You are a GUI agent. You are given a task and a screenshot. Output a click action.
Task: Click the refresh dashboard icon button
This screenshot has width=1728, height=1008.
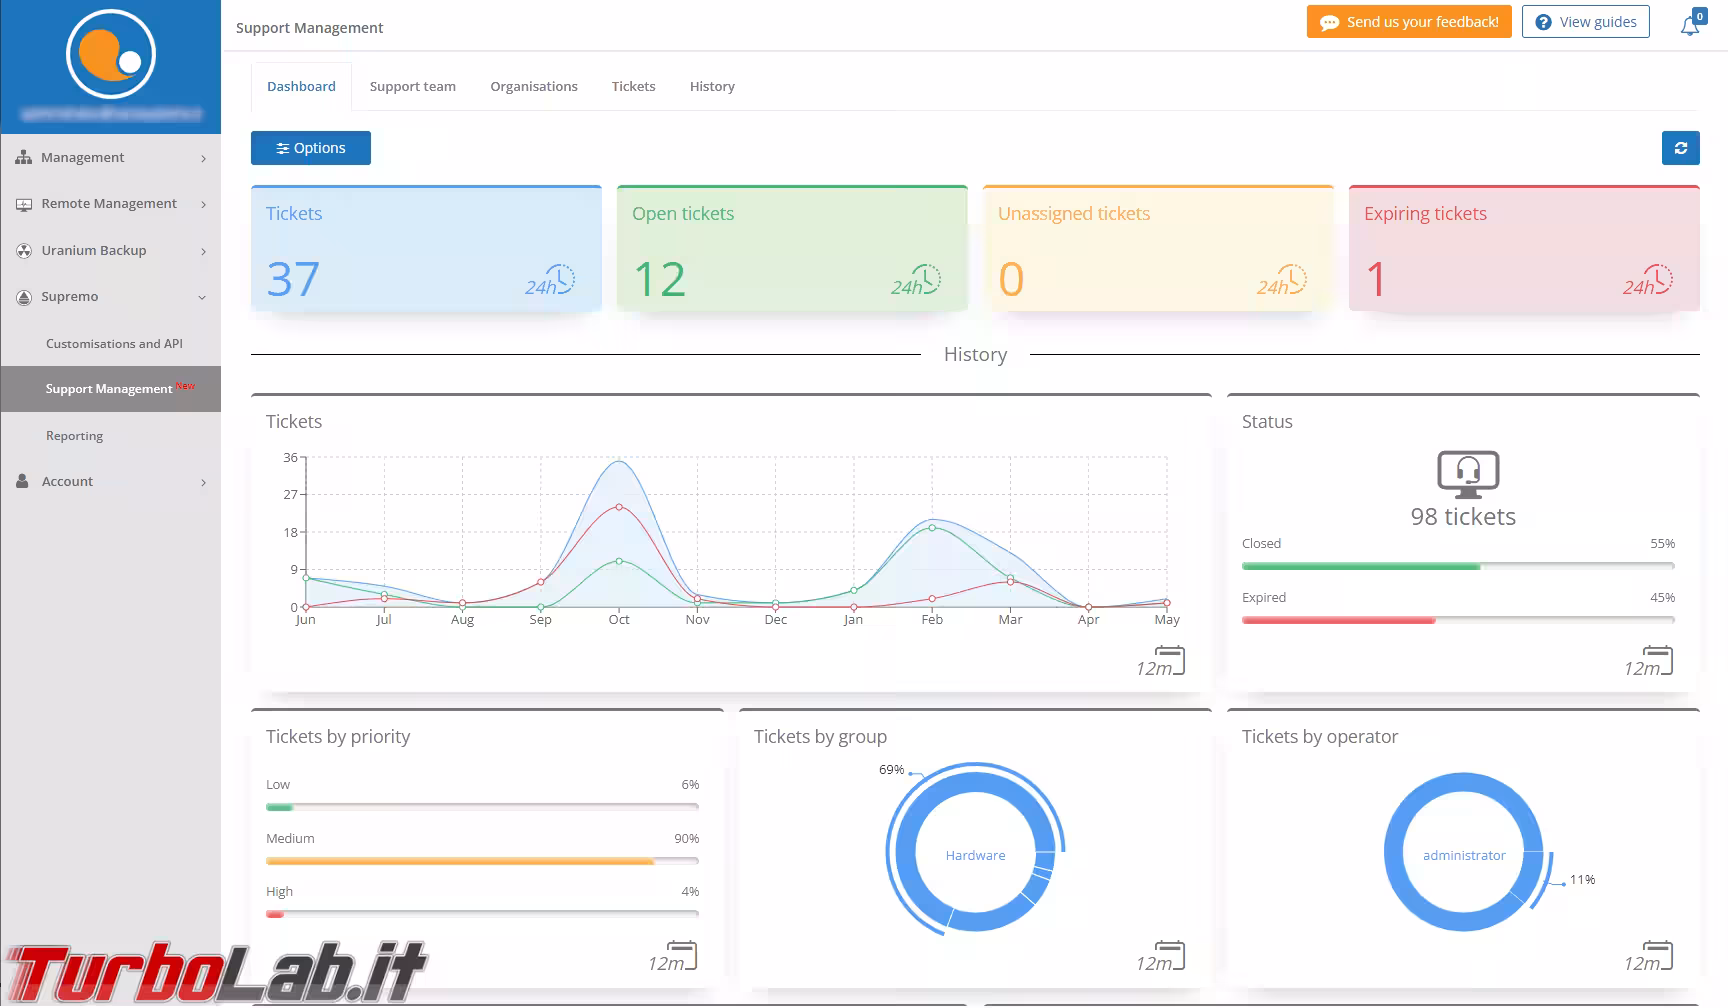tap(1680, 148)
